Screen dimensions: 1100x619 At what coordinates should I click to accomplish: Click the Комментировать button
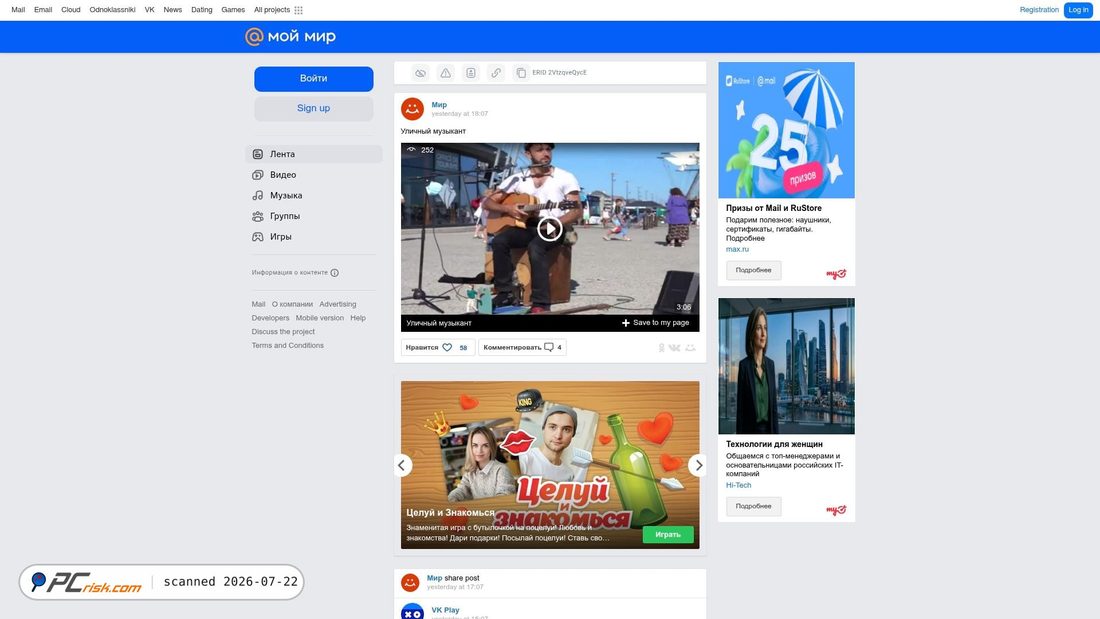(523, 347)
